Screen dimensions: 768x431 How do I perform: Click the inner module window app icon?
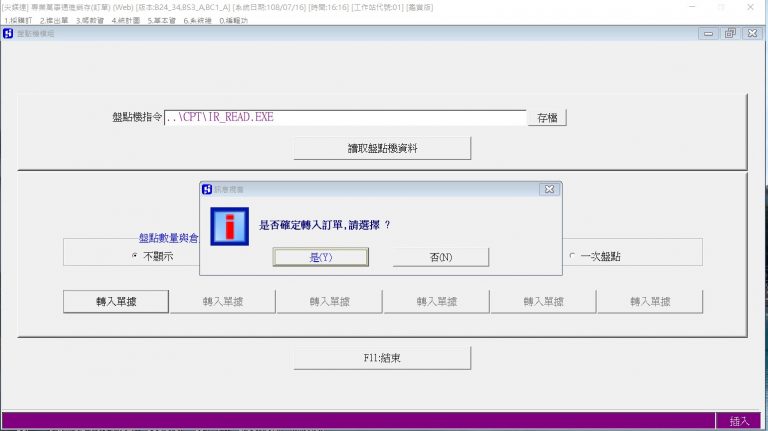pos(8,33)
